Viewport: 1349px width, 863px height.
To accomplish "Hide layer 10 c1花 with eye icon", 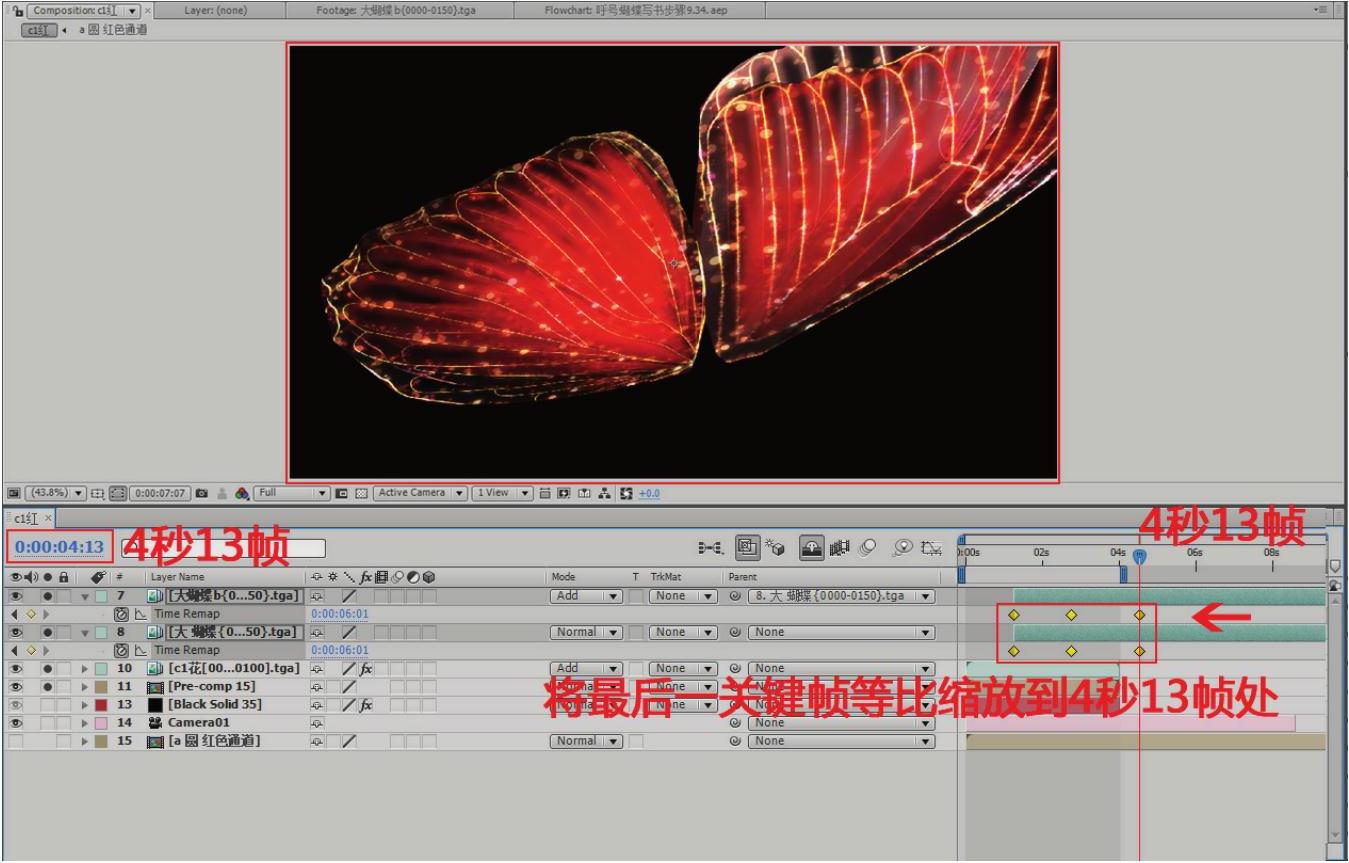I will tap(14, 668).
